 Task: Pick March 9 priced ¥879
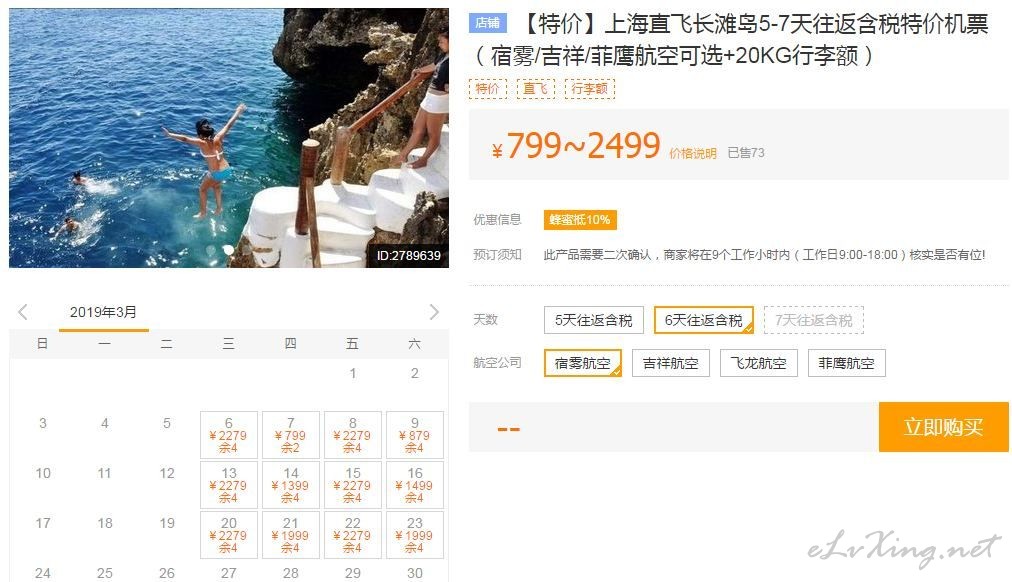pos(414,435)
